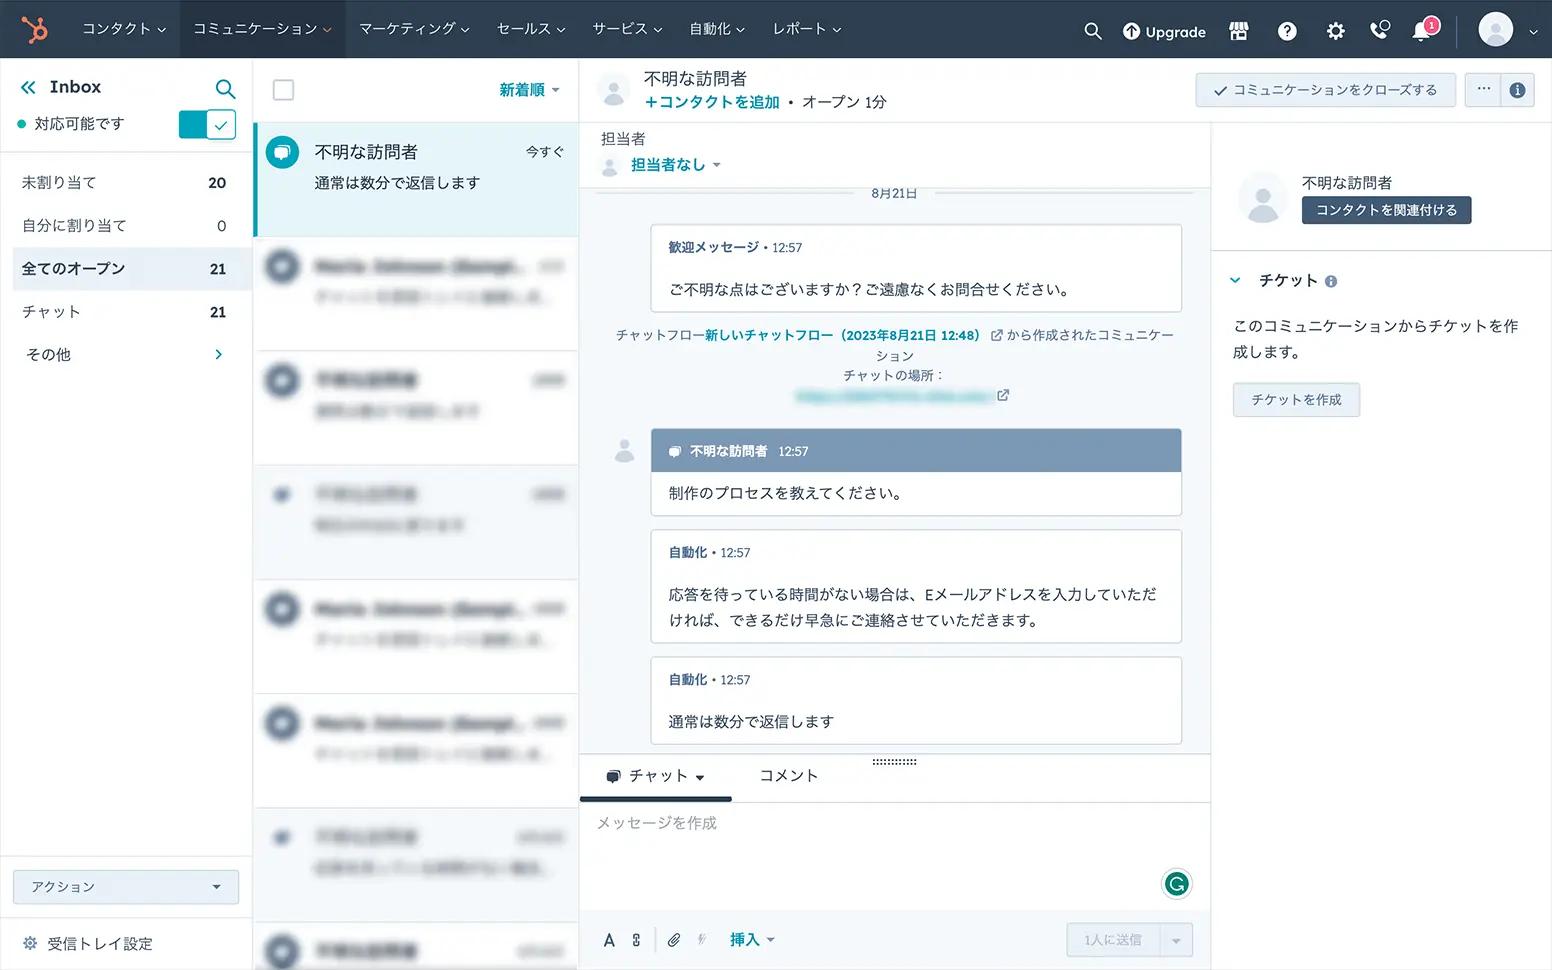Expand the その他 section
Image resolution: width=1552 pixels, height=970 pixels.
pyautogui.click(x=124, y=354)
